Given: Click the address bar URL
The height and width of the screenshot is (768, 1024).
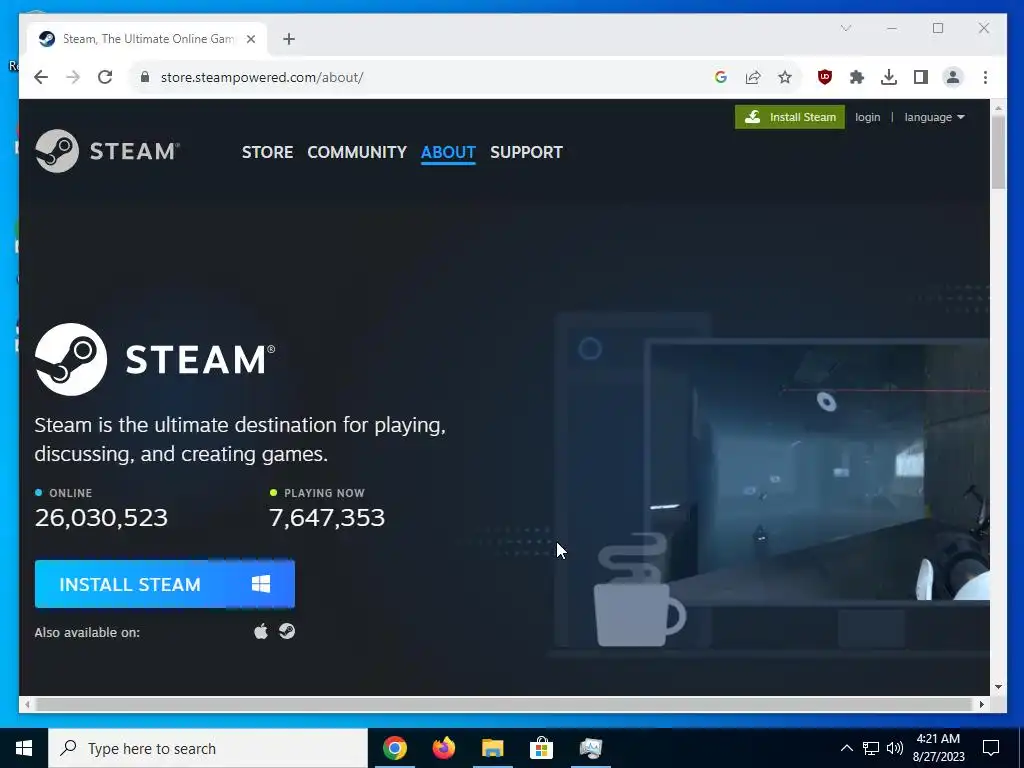Looking at the screenshot, I should coord(262,77).
